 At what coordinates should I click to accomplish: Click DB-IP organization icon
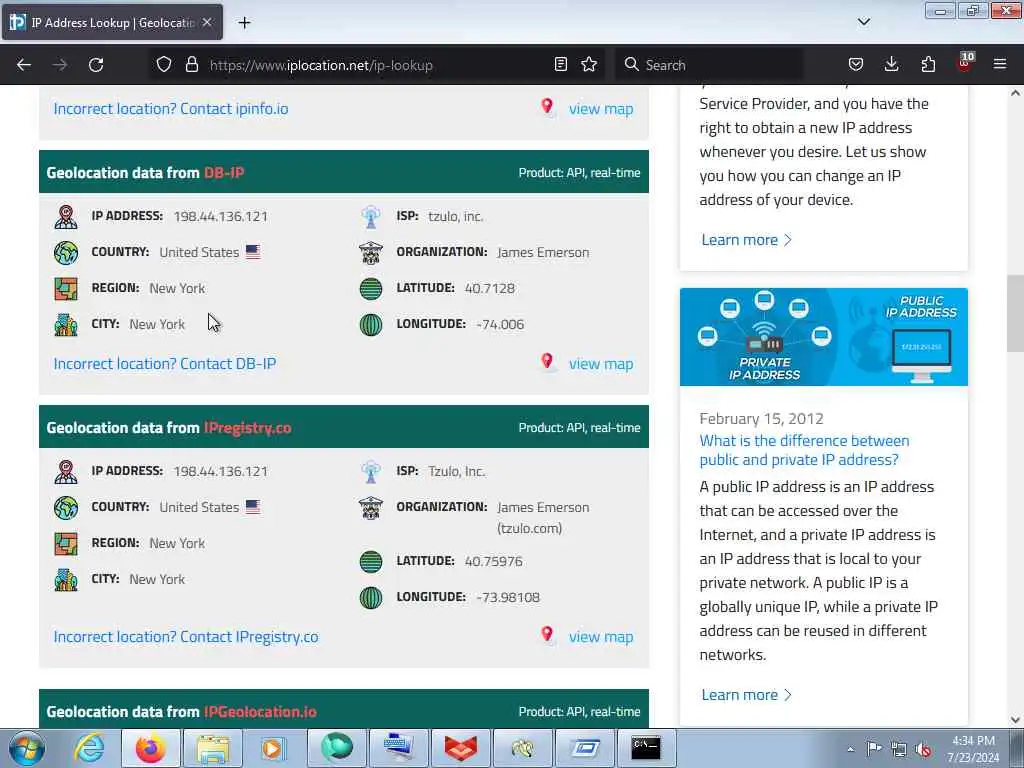click(x=371, y=253)
